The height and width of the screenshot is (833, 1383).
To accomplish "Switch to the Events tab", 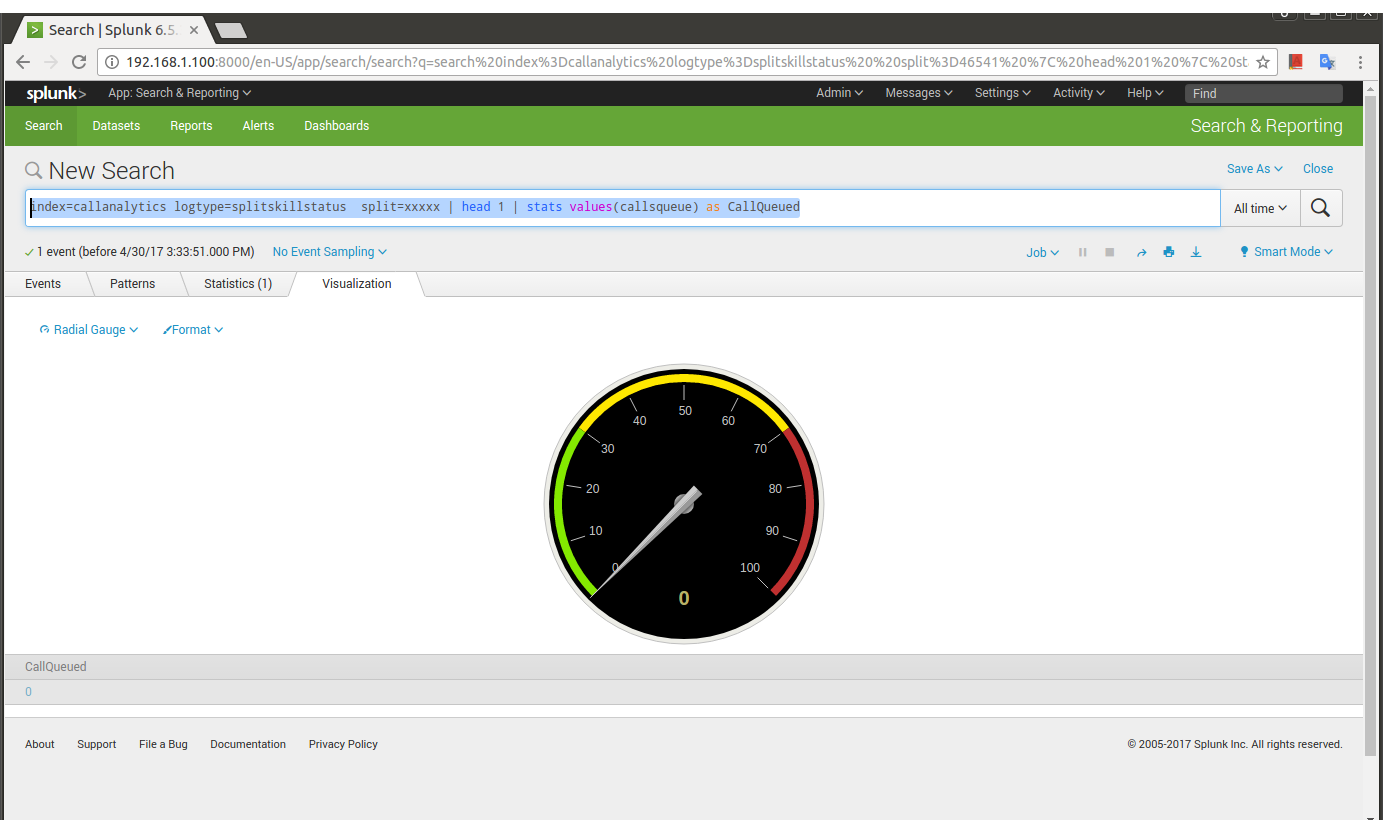I will [43, 284].
